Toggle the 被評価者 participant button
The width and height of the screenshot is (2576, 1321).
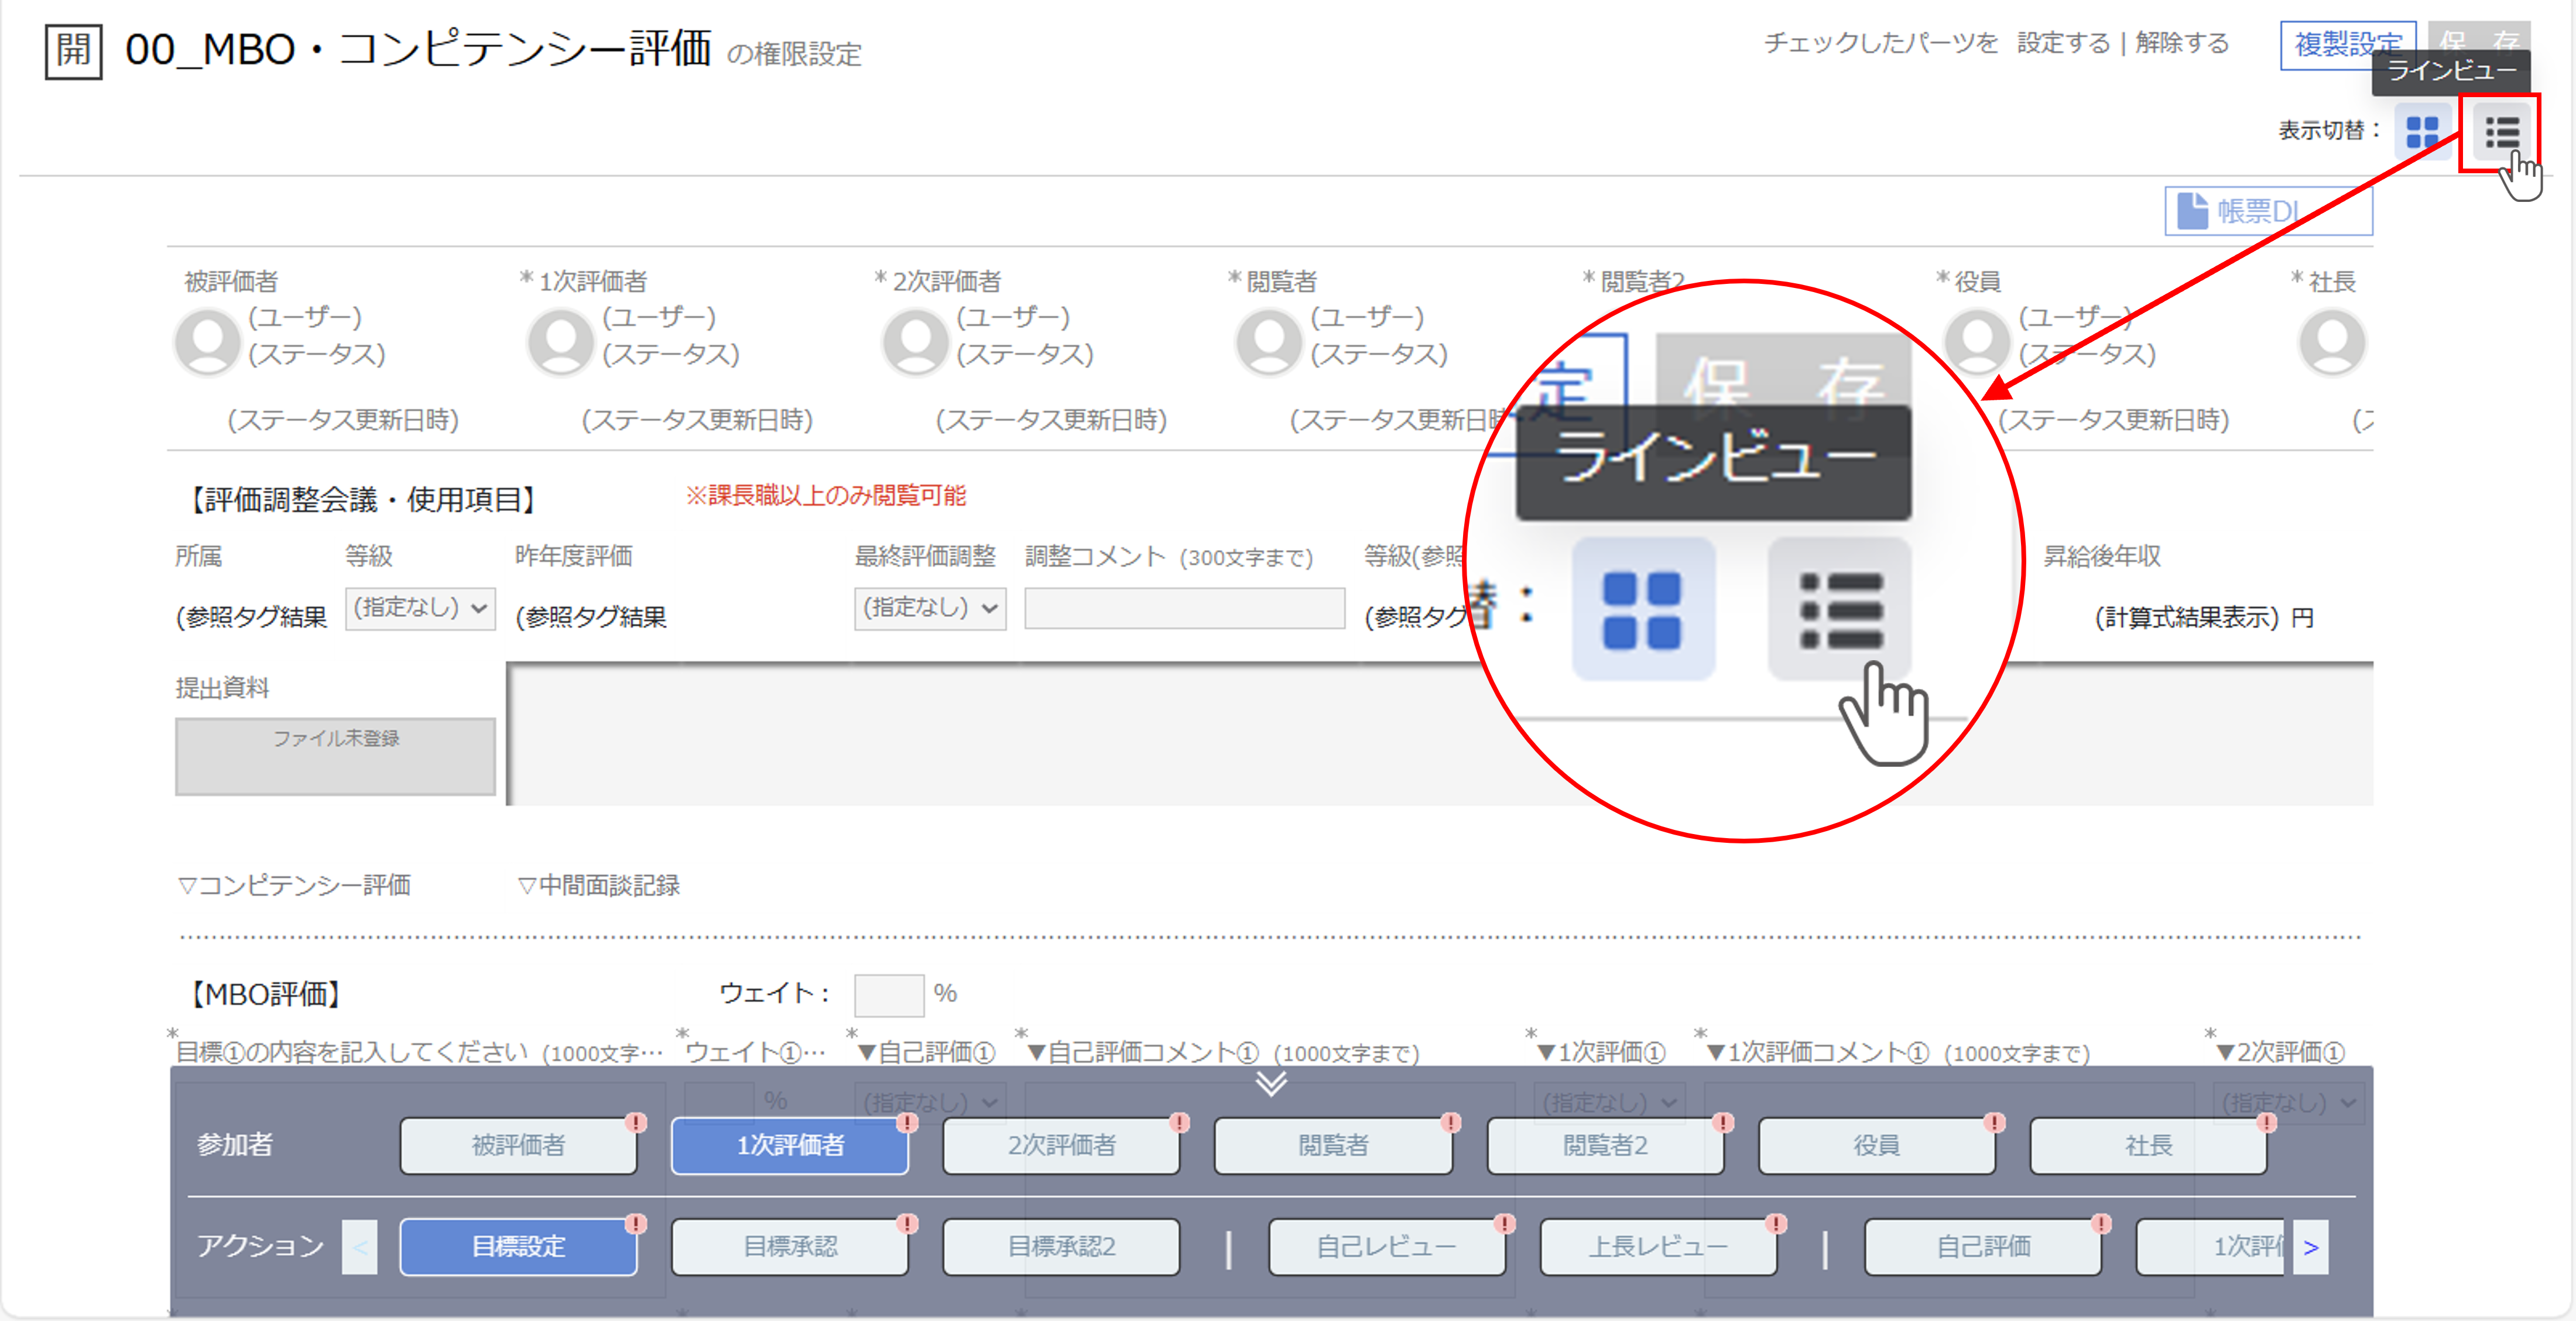tap(518, 1145)
